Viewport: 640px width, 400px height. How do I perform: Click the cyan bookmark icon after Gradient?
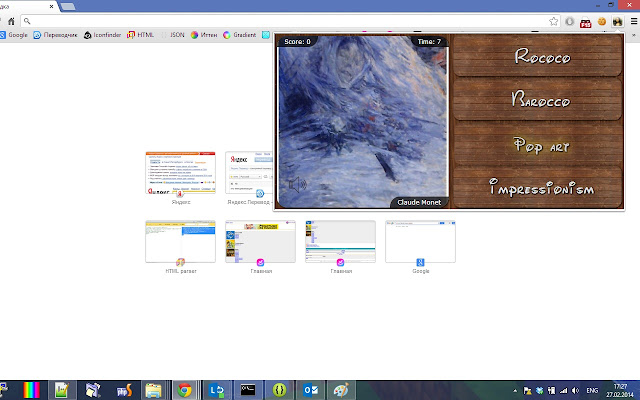click(x=266, y=35)
